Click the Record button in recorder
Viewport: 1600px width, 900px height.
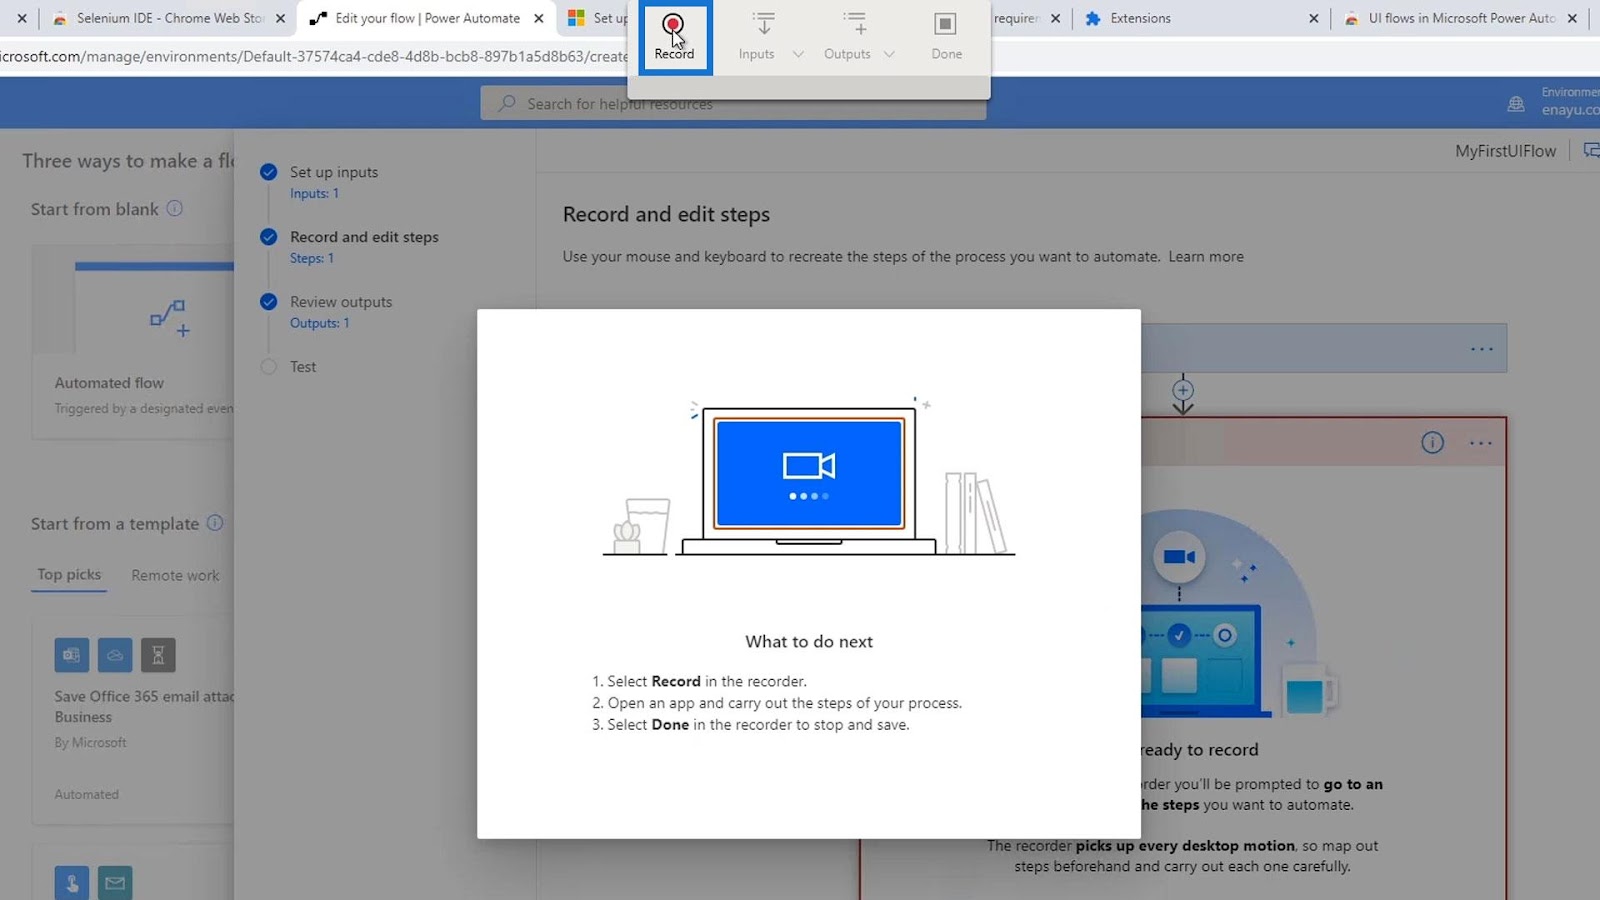tap(674, 37)
